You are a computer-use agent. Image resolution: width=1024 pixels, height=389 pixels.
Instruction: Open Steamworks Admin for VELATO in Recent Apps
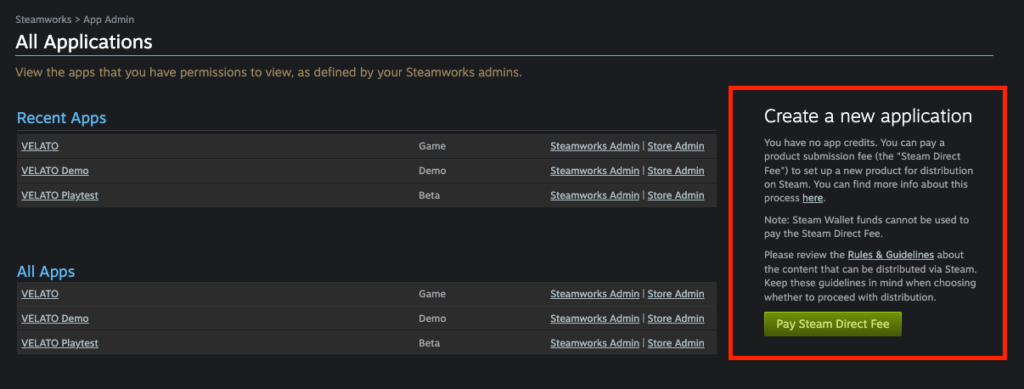594,146
